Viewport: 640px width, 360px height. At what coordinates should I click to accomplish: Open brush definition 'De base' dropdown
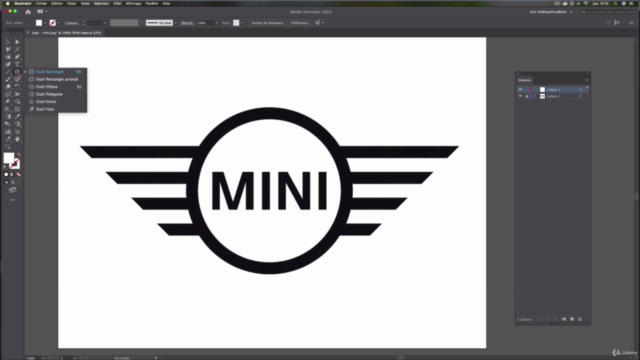[x=176, y=23]
